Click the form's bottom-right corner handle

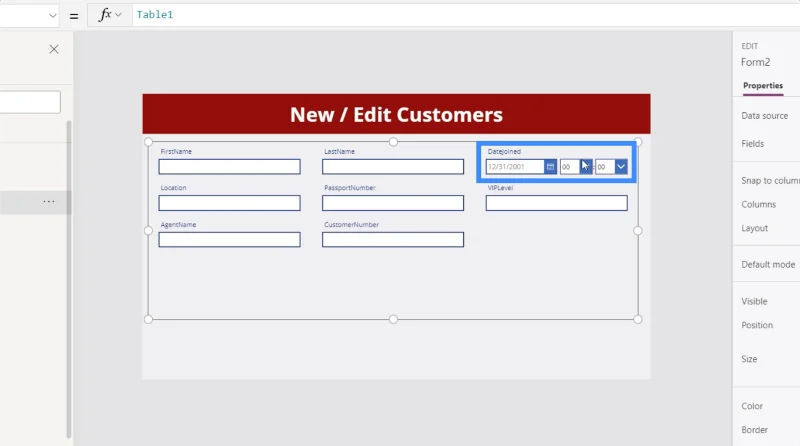[x=638, y=319]
